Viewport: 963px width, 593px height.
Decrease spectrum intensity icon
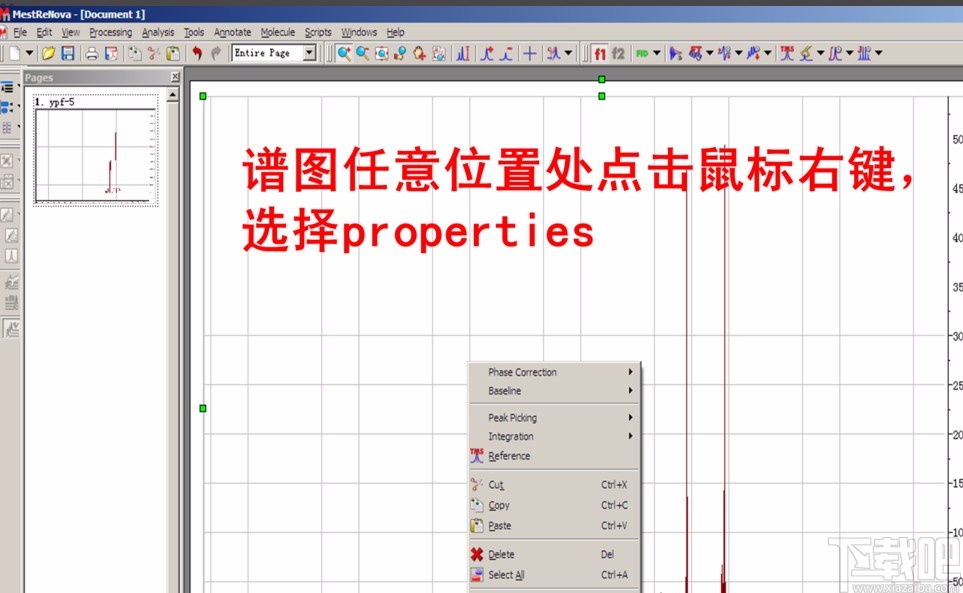click(x=506, y=53)
